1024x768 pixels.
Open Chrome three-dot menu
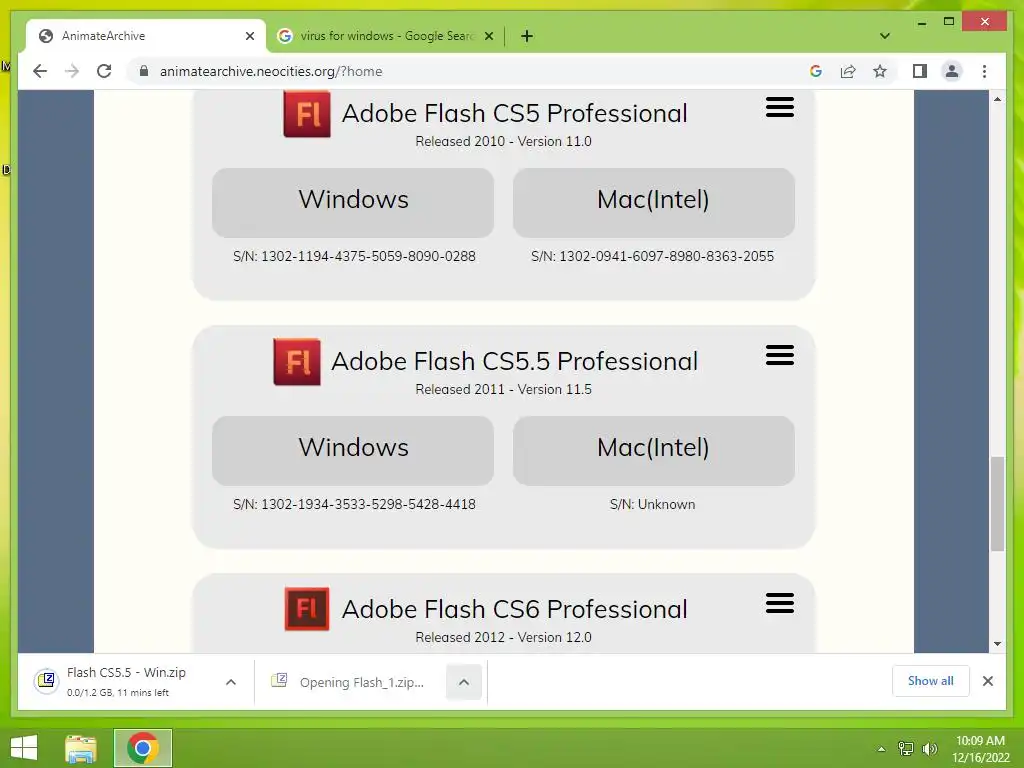(x=984, y=71)
